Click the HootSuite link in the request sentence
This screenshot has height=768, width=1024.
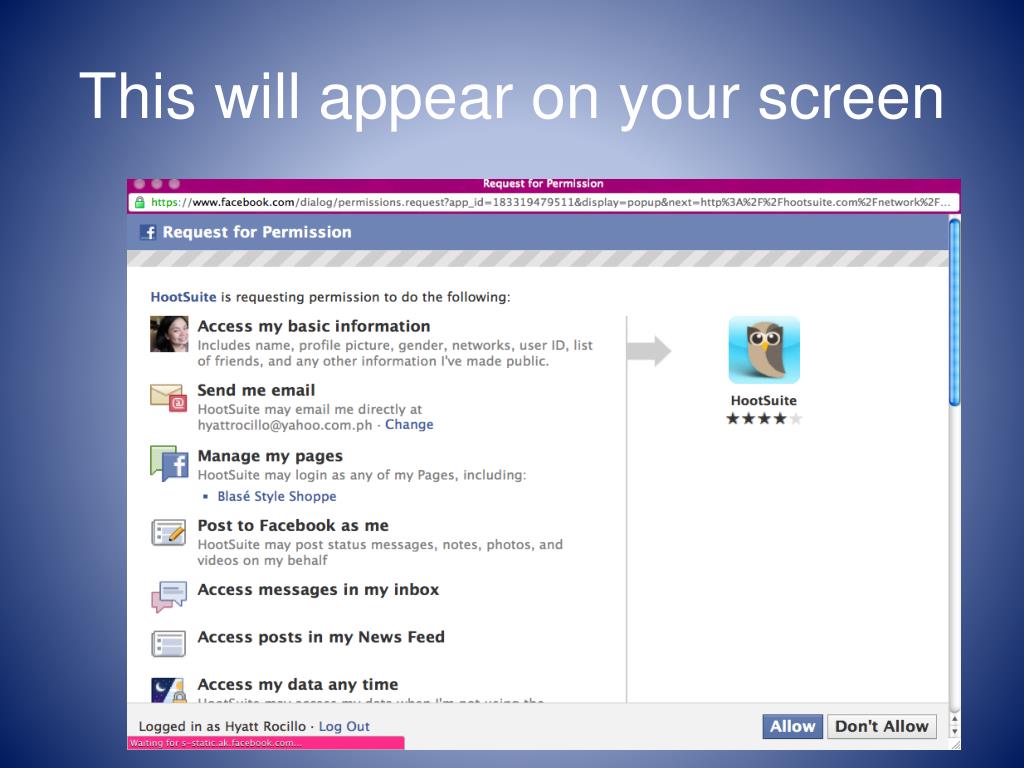183,297
